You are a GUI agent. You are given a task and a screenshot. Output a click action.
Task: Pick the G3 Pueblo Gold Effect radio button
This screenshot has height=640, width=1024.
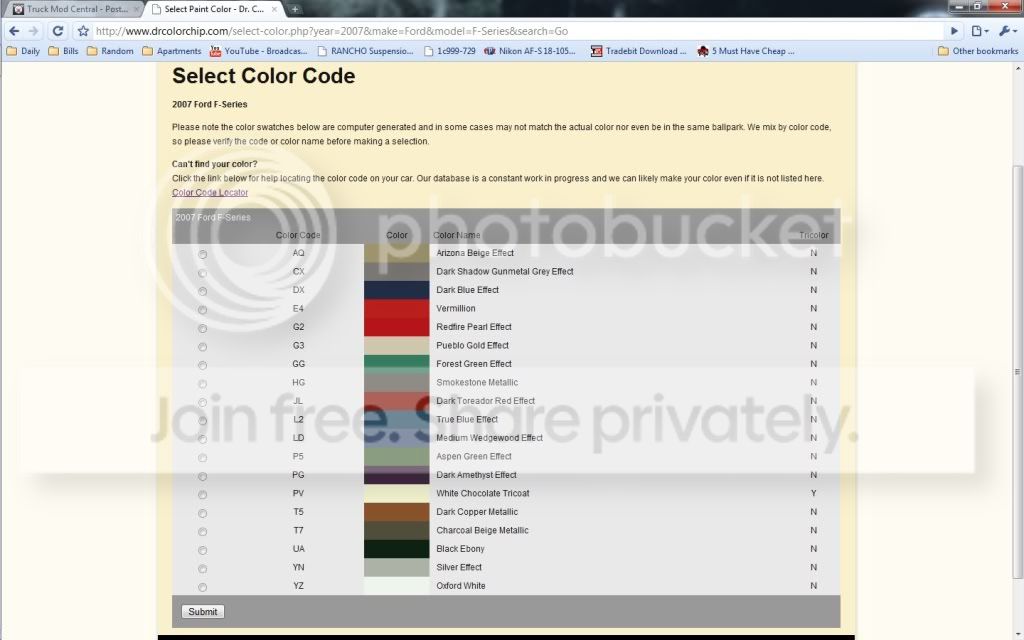click(x=202, y=347)
